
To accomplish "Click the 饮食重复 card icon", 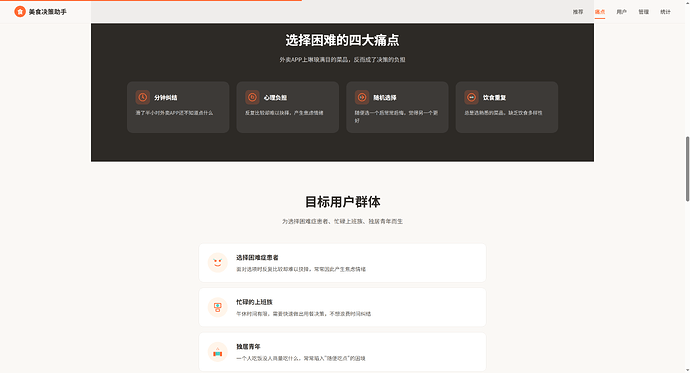I will (471, 97).
